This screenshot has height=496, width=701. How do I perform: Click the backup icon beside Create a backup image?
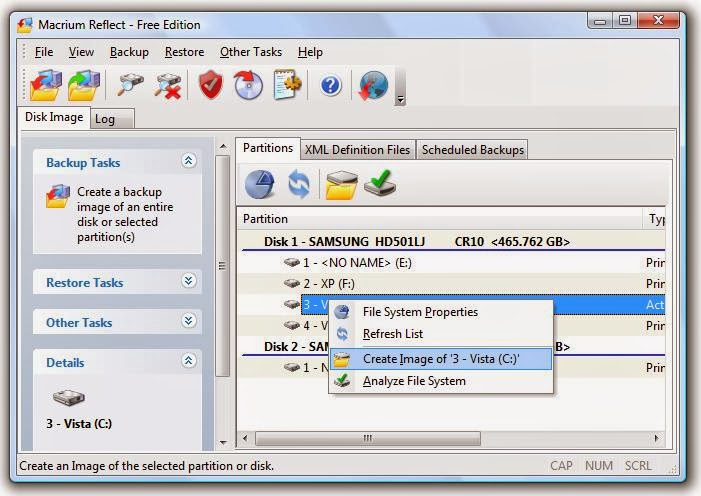tap(58, 196)
